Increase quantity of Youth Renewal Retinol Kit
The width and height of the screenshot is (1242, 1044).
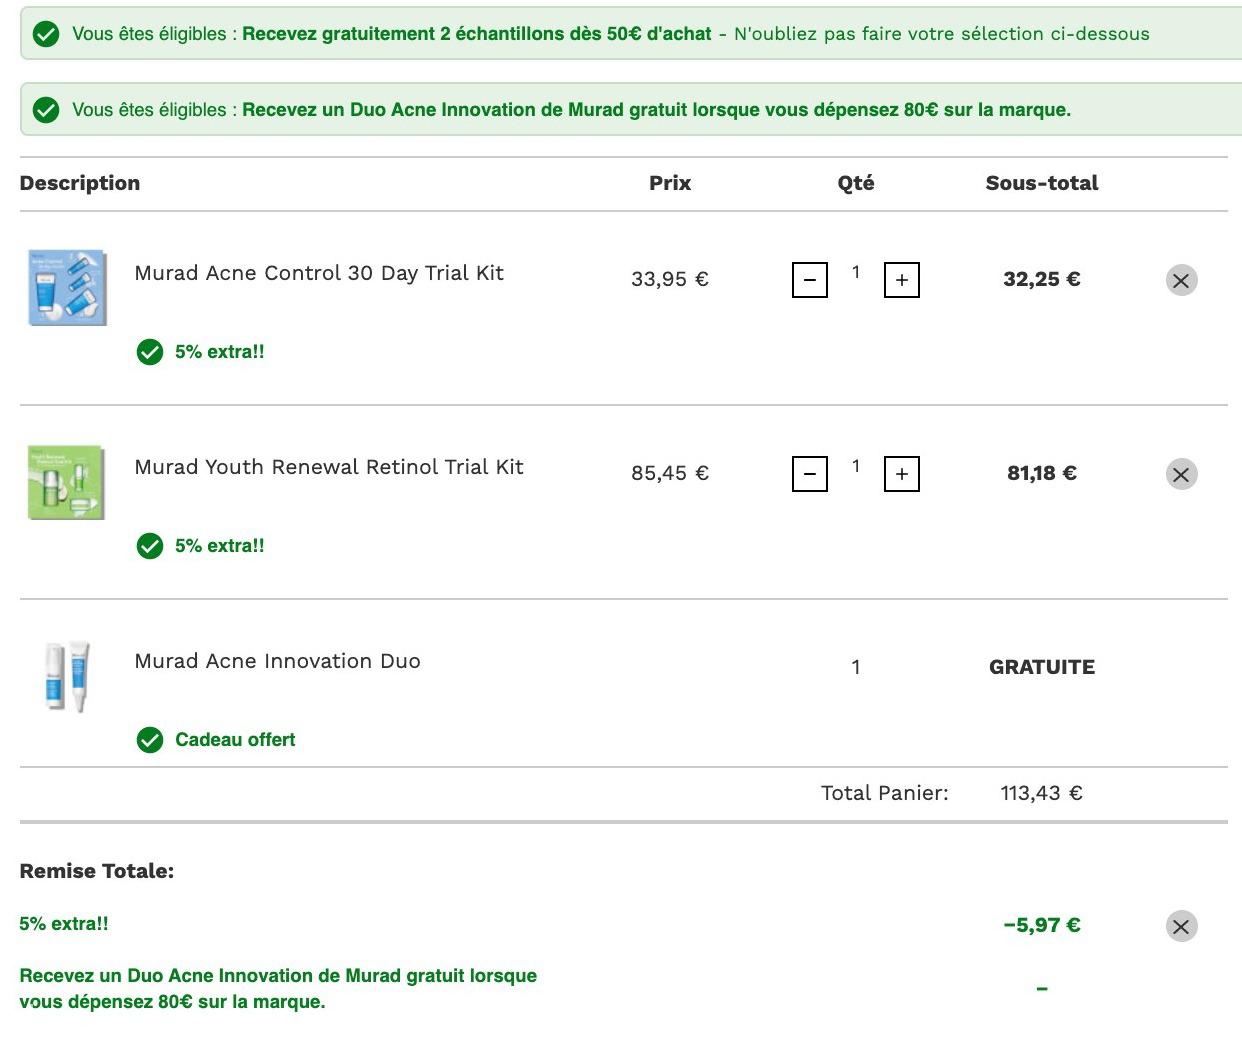902,474
